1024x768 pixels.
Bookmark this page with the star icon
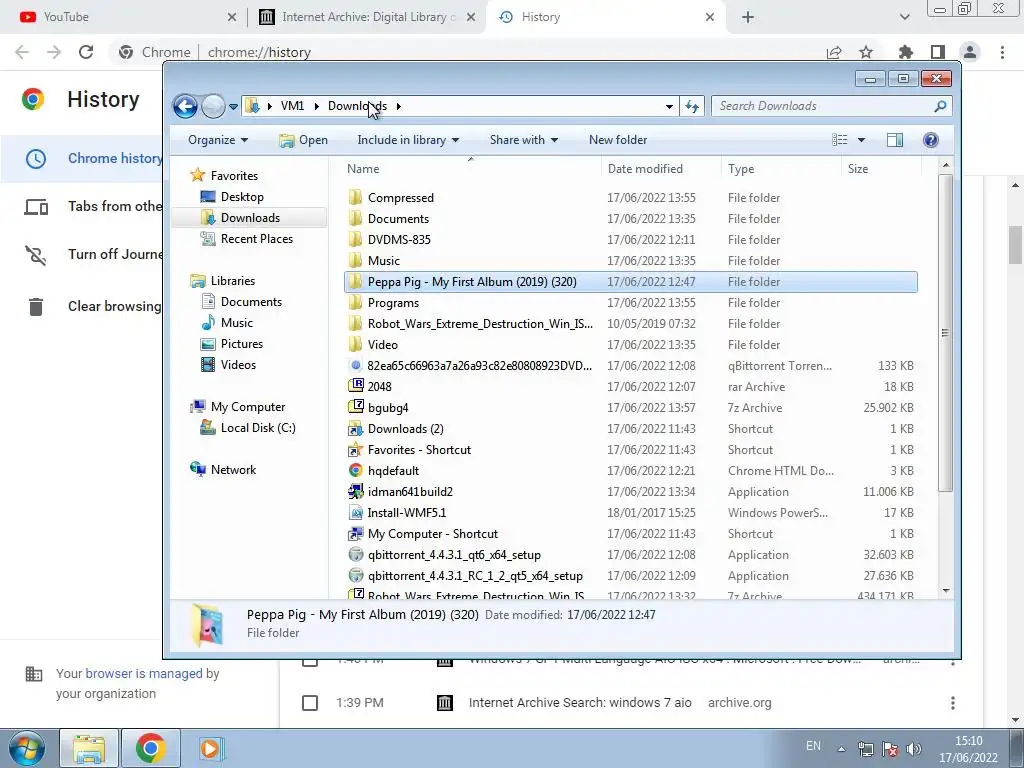pos(865,52)
